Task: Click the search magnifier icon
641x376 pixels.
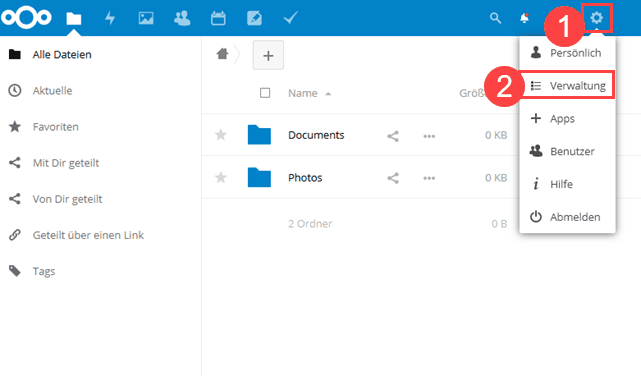Action: (495, 18)
